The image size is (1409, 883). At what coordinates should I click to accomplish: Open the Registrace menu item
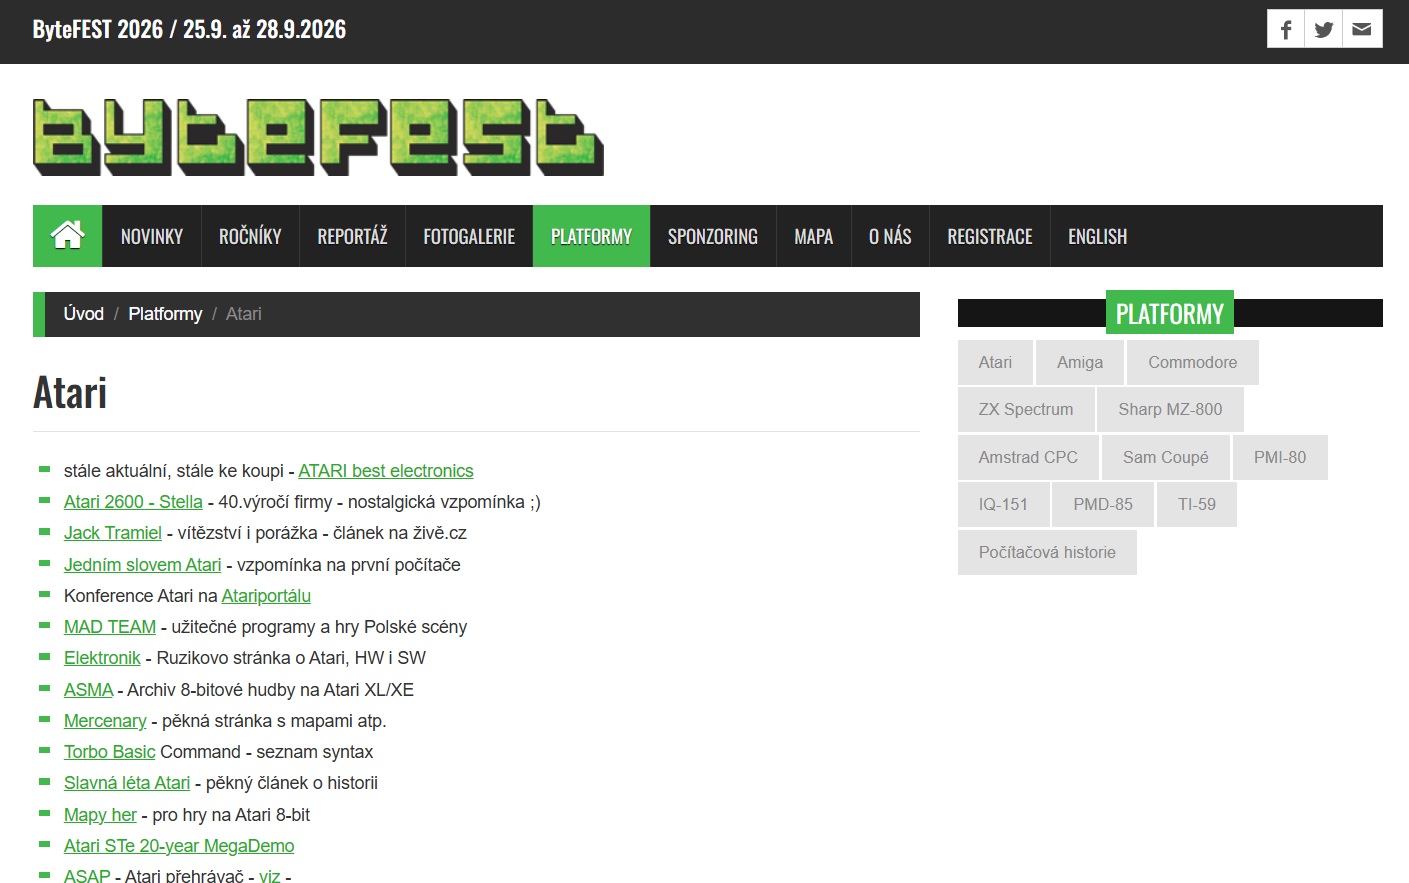(990, 236)
